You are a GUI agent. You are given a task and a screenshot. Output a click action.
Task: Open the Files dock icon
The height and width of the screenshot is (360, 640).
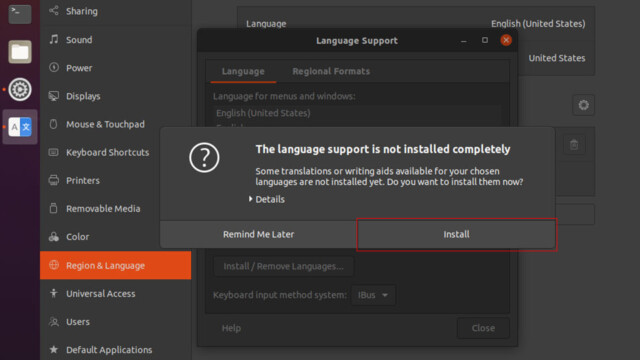[20, 52]
